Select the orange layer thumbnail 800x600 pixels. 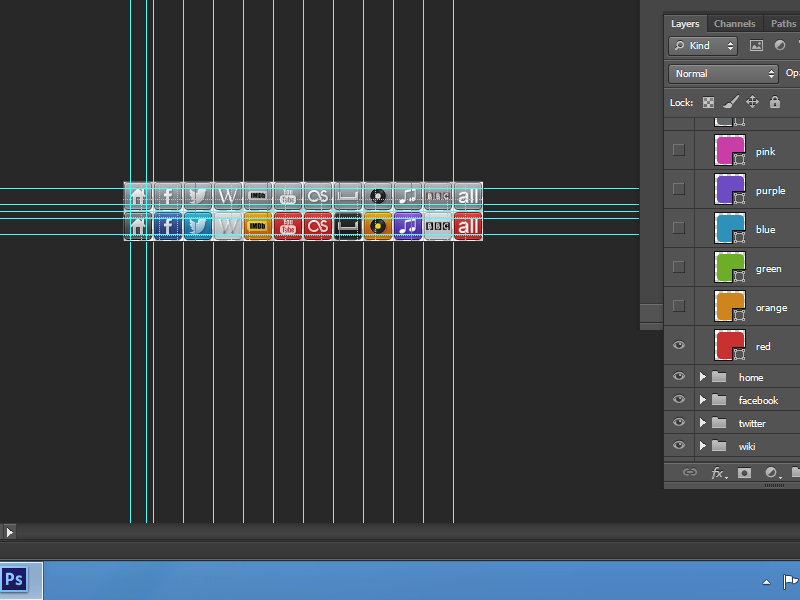coord(730,306)
